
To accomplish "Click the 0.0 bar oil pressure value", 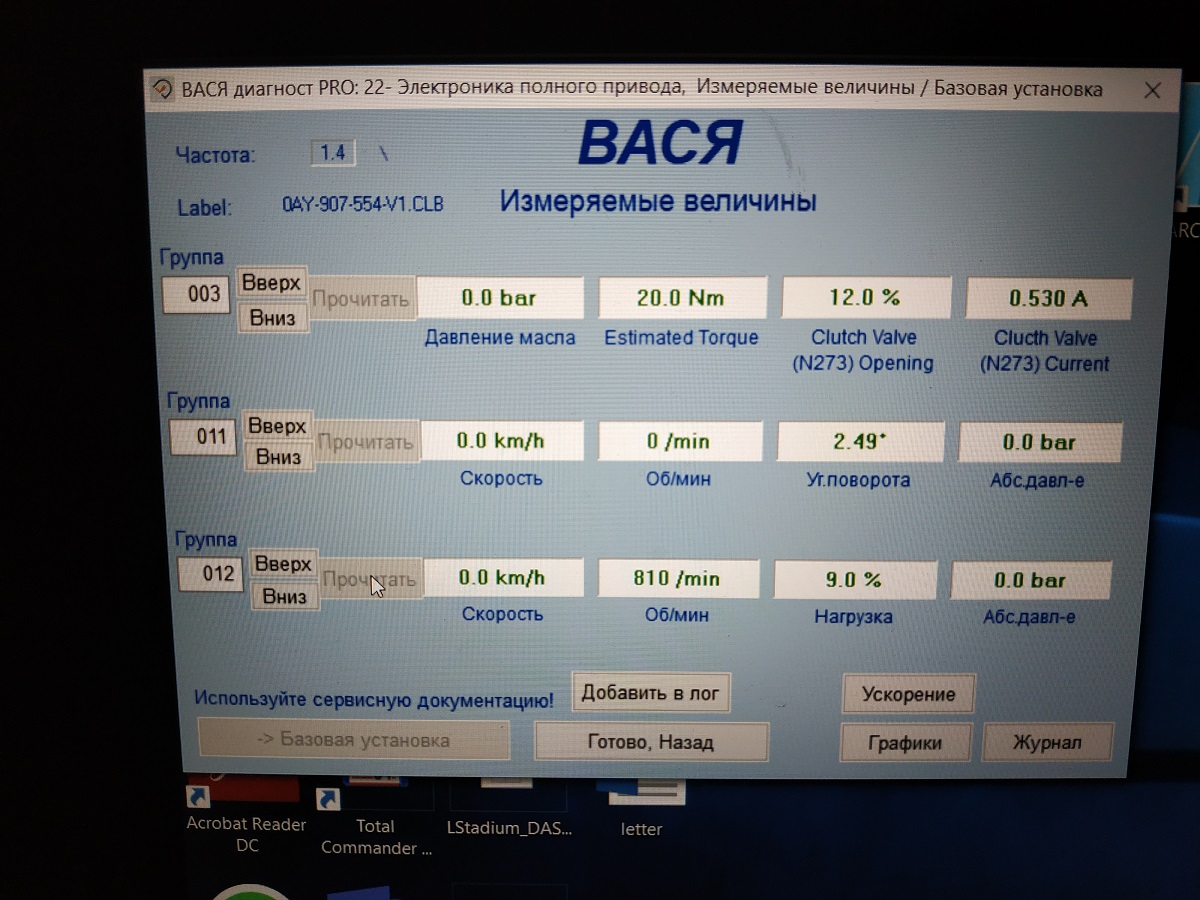I will click(x=499, y=298).
